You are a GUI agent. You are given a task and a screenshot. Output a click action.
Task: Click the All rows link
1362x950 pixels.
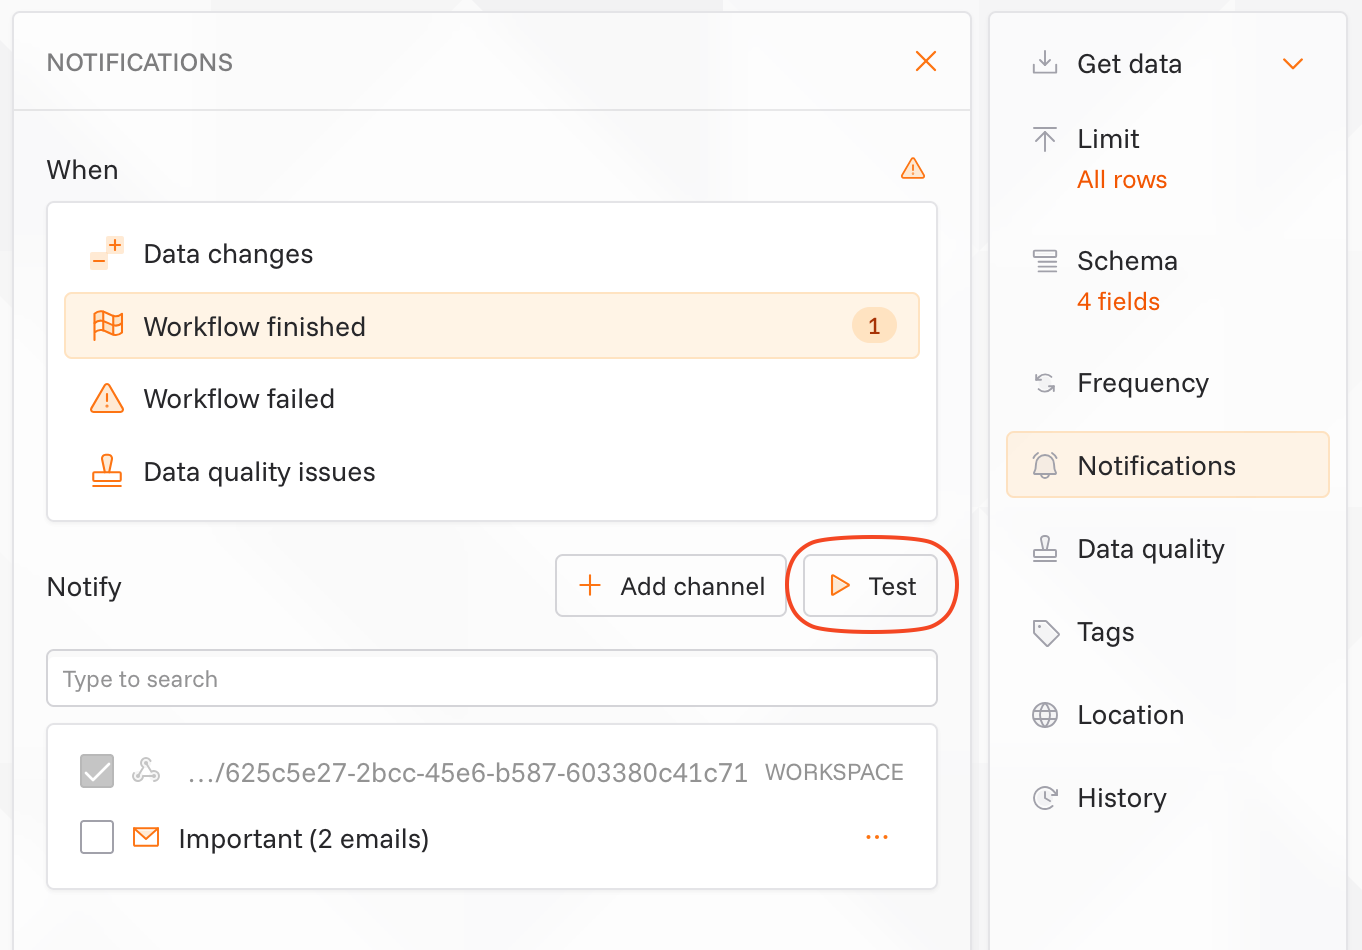point(1122,180)
